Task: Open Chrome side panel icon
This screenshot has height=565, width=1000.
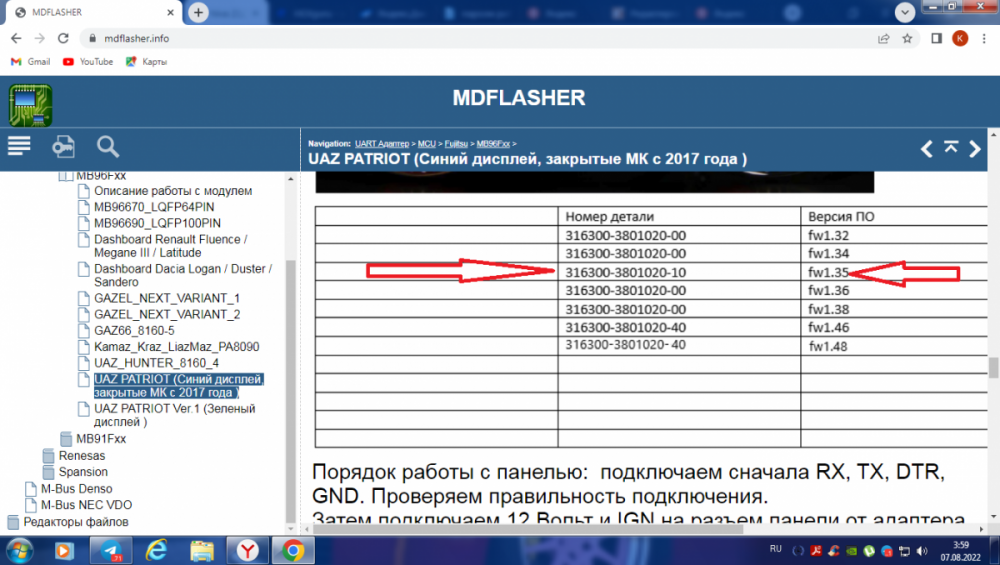Action: 936,38
